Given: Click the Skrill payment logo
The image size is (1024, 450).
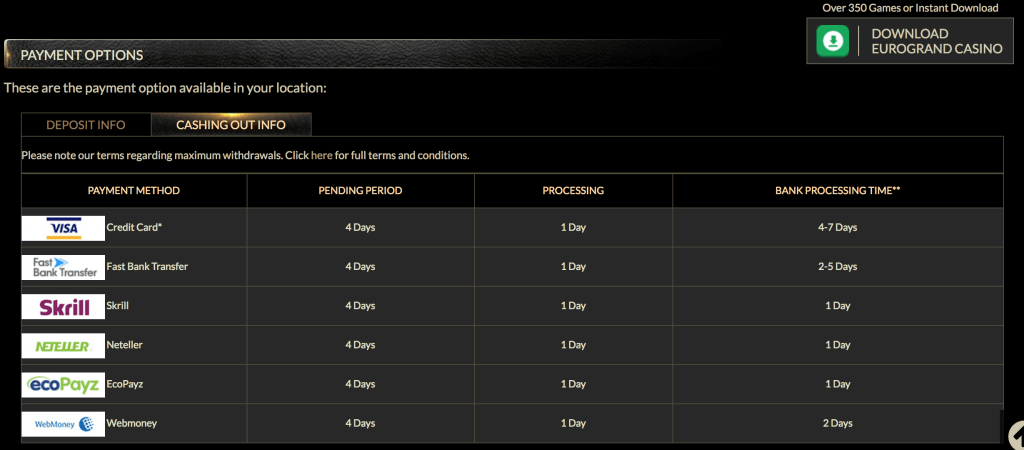Looking at the screenshot, I should pos(63,306).
